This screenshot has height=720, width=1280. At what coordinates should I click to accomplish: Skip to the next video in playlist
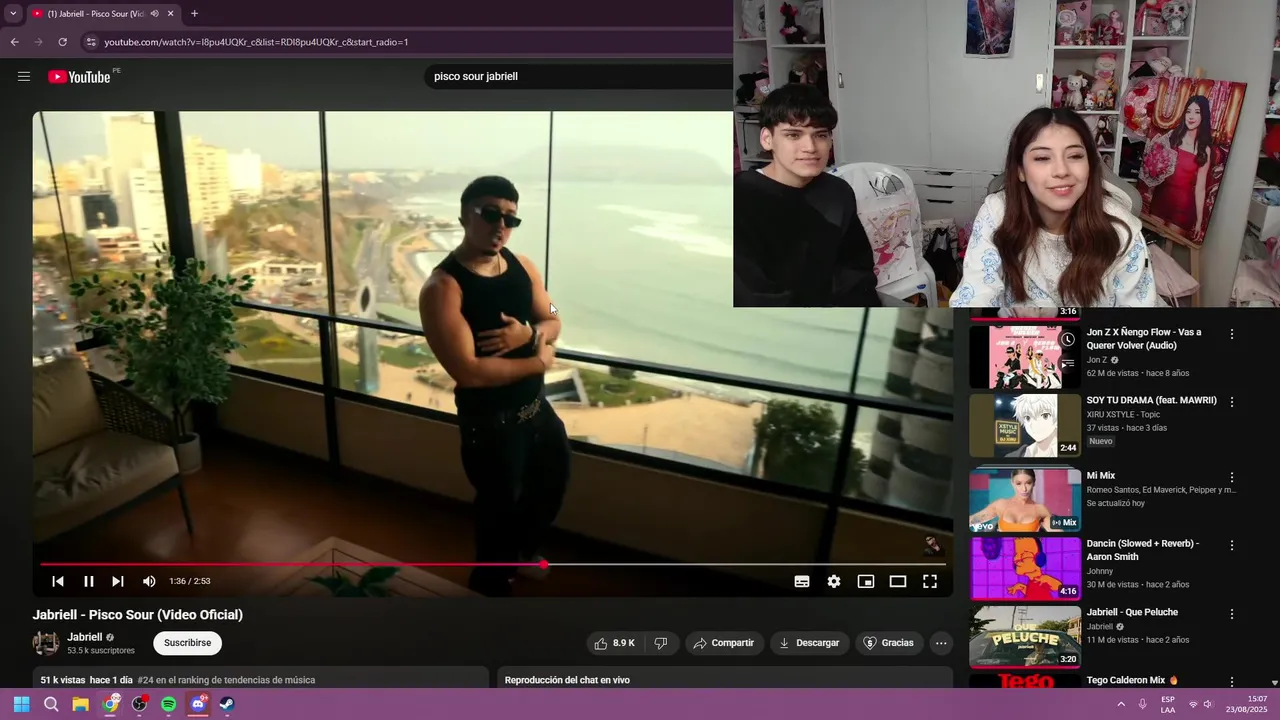pyautogui.click(x=118, y=581)
